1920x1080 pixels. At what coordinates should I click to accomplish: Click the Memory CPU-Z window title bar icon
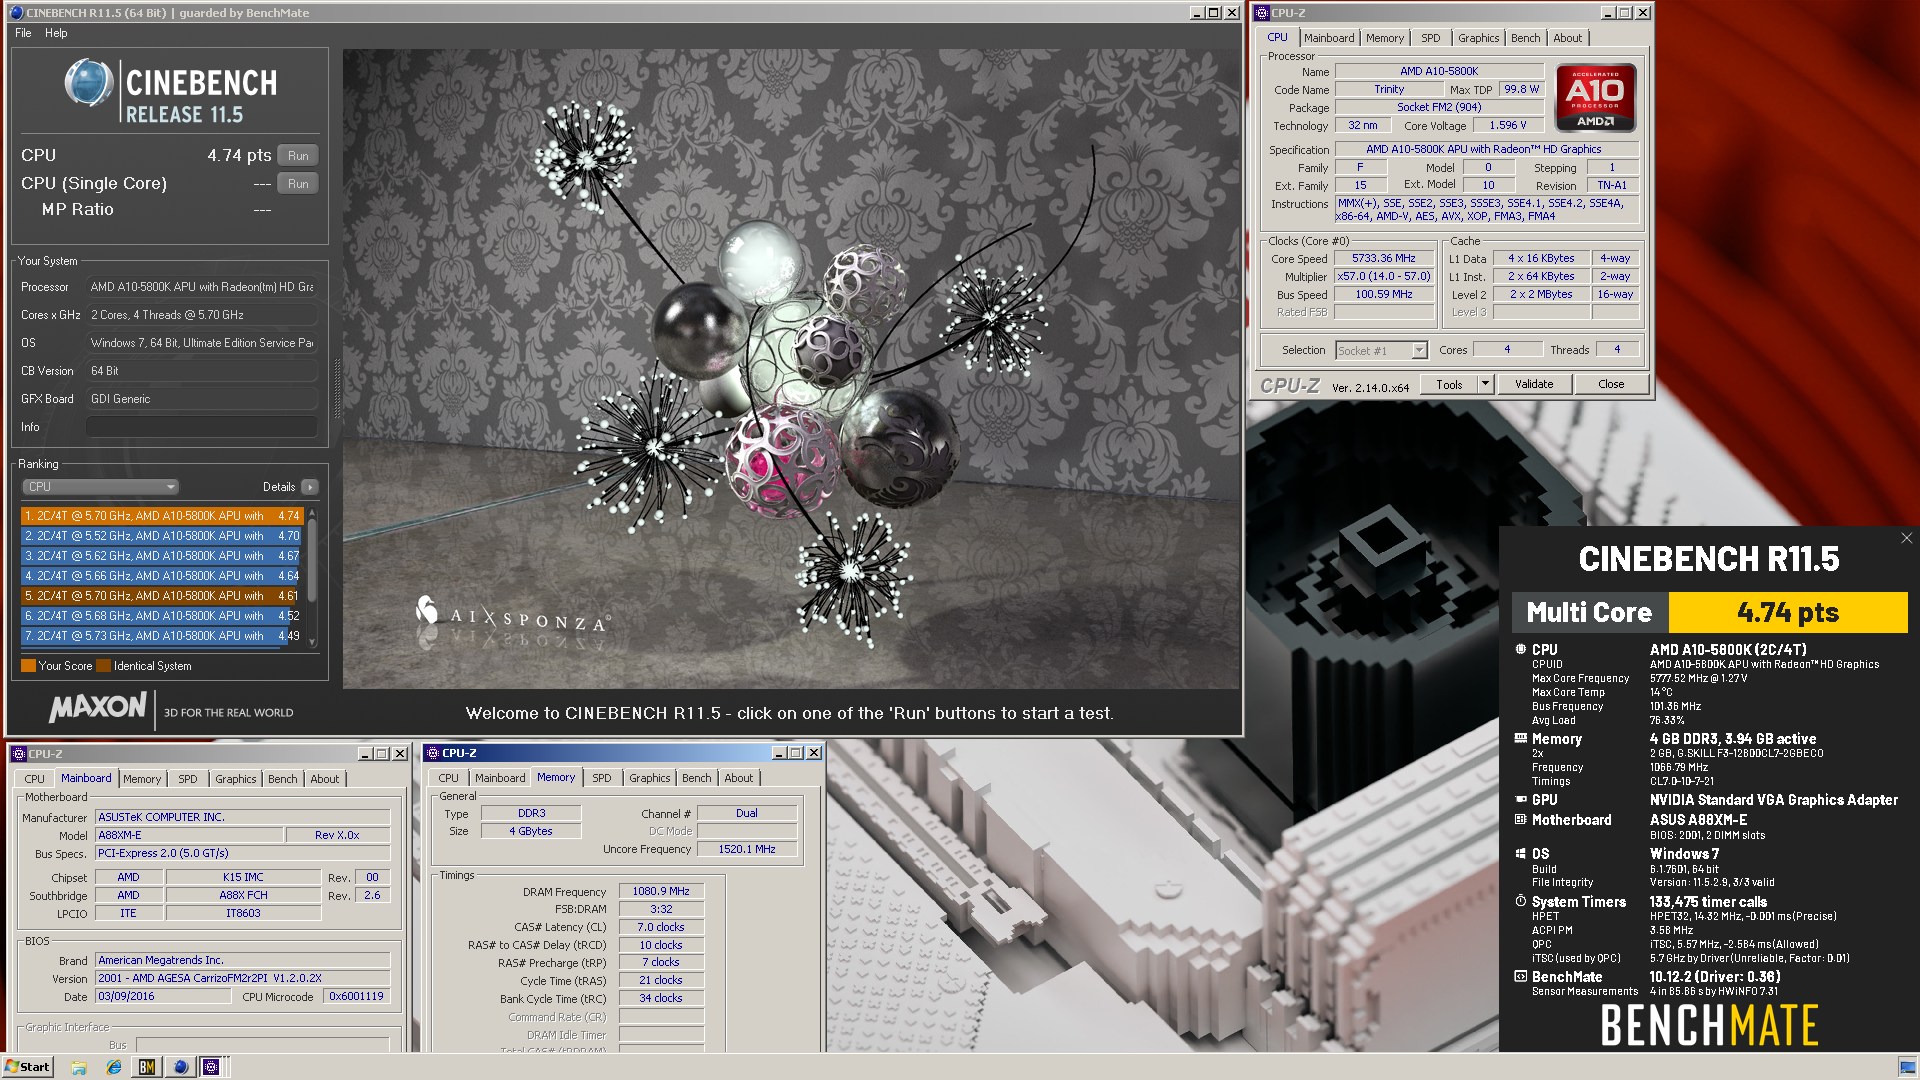[432, 753]
